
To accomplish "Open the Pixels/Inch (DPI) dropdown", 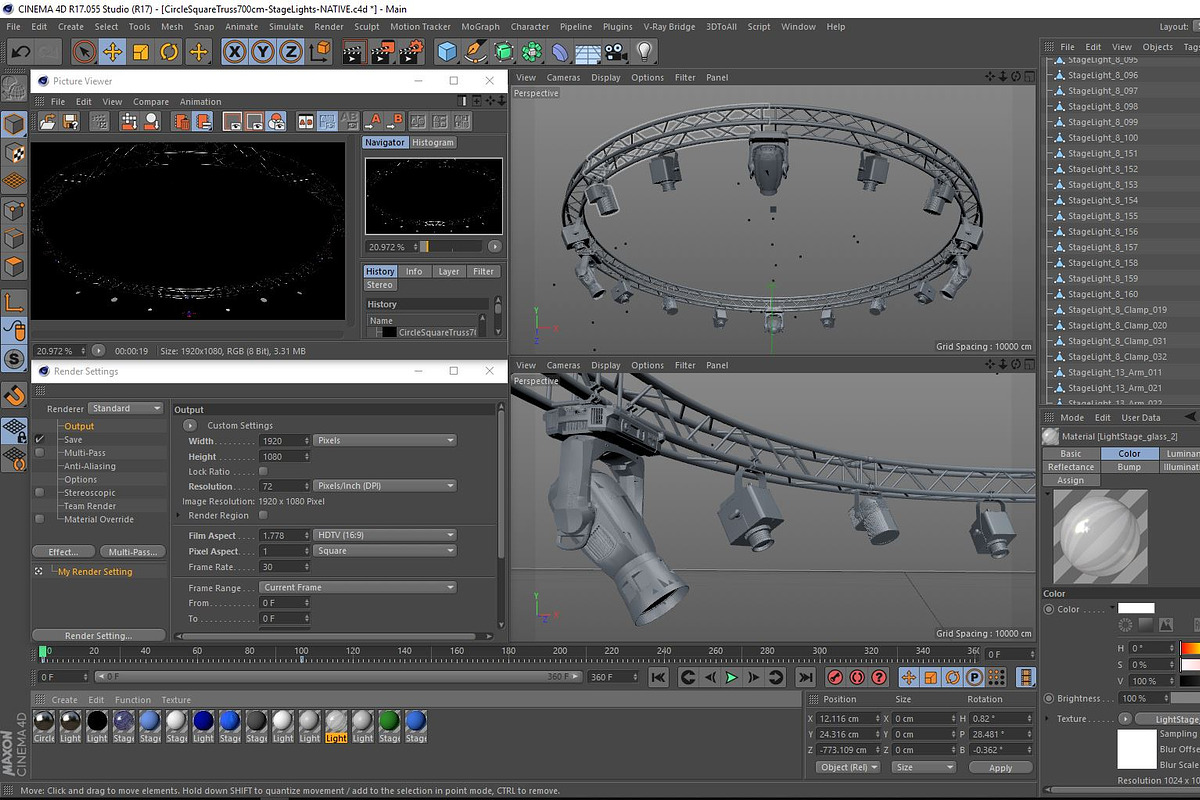I will (385, 486).
